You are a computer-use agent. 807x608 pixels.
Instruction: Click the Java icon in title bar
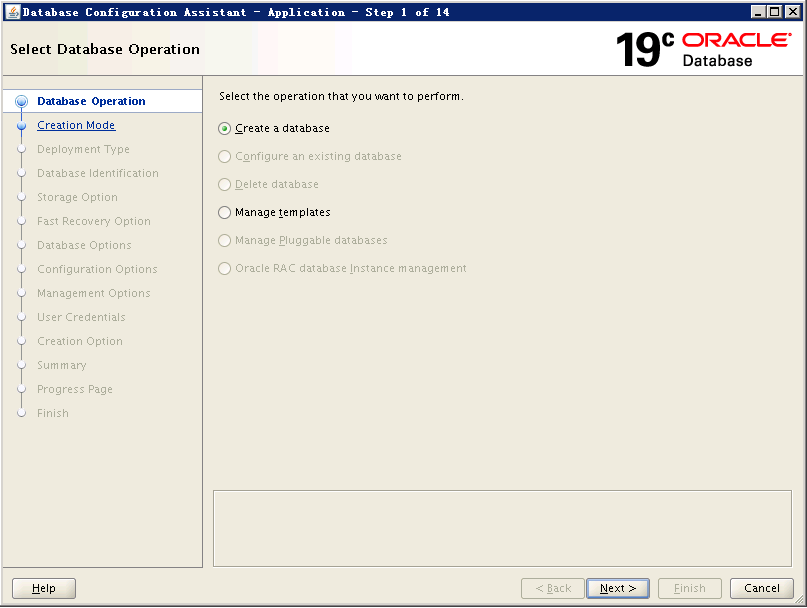13,12
